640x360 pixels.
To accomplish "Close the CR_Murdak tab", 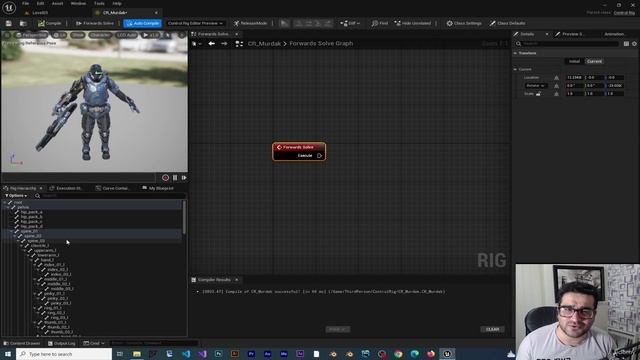I will [x=156, y=13].
